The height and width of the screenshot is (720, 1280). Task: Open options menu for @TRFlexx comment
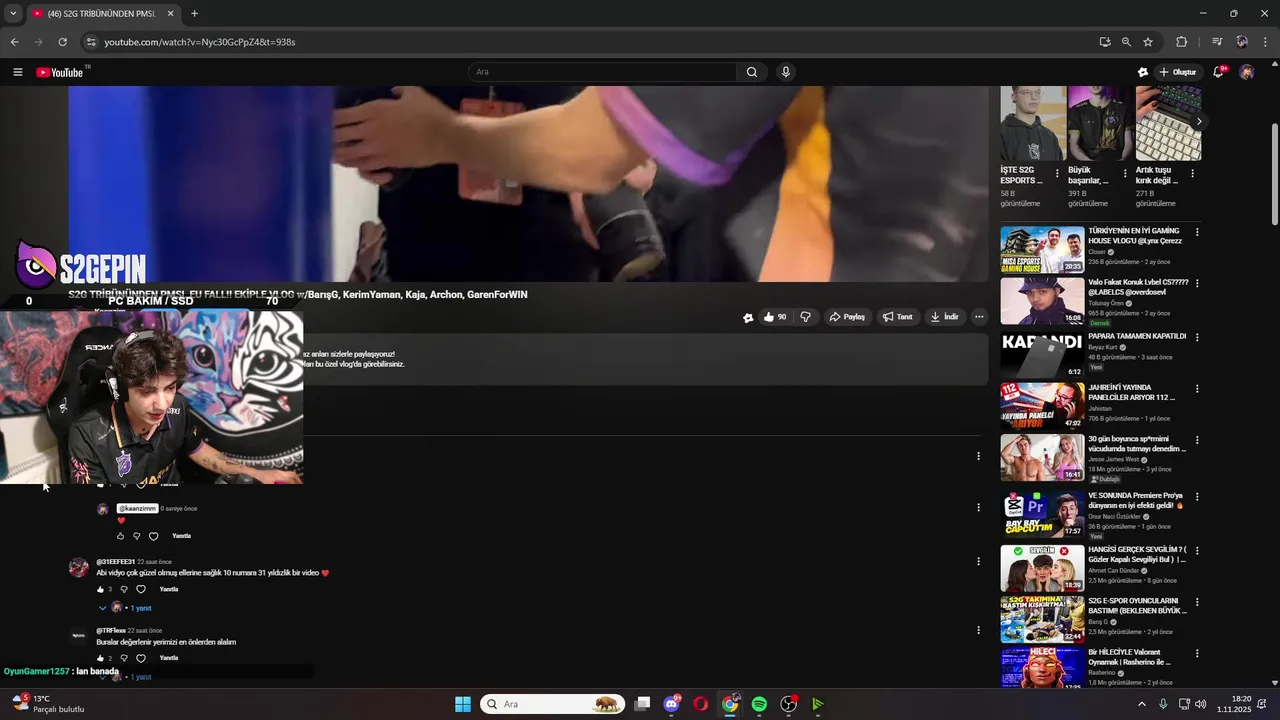click(978, 630)
